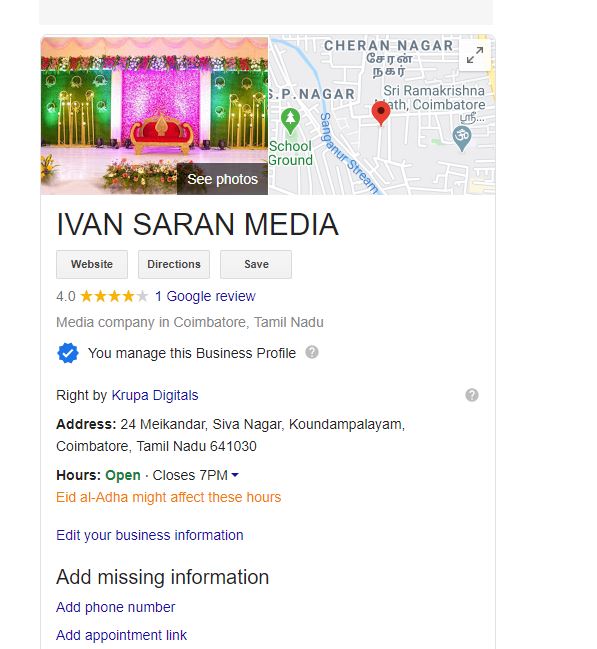Get Directions to Ivan Saran Media
This screenshot has height=649, width=597.
pyautogui.click(x=174, y=264)
